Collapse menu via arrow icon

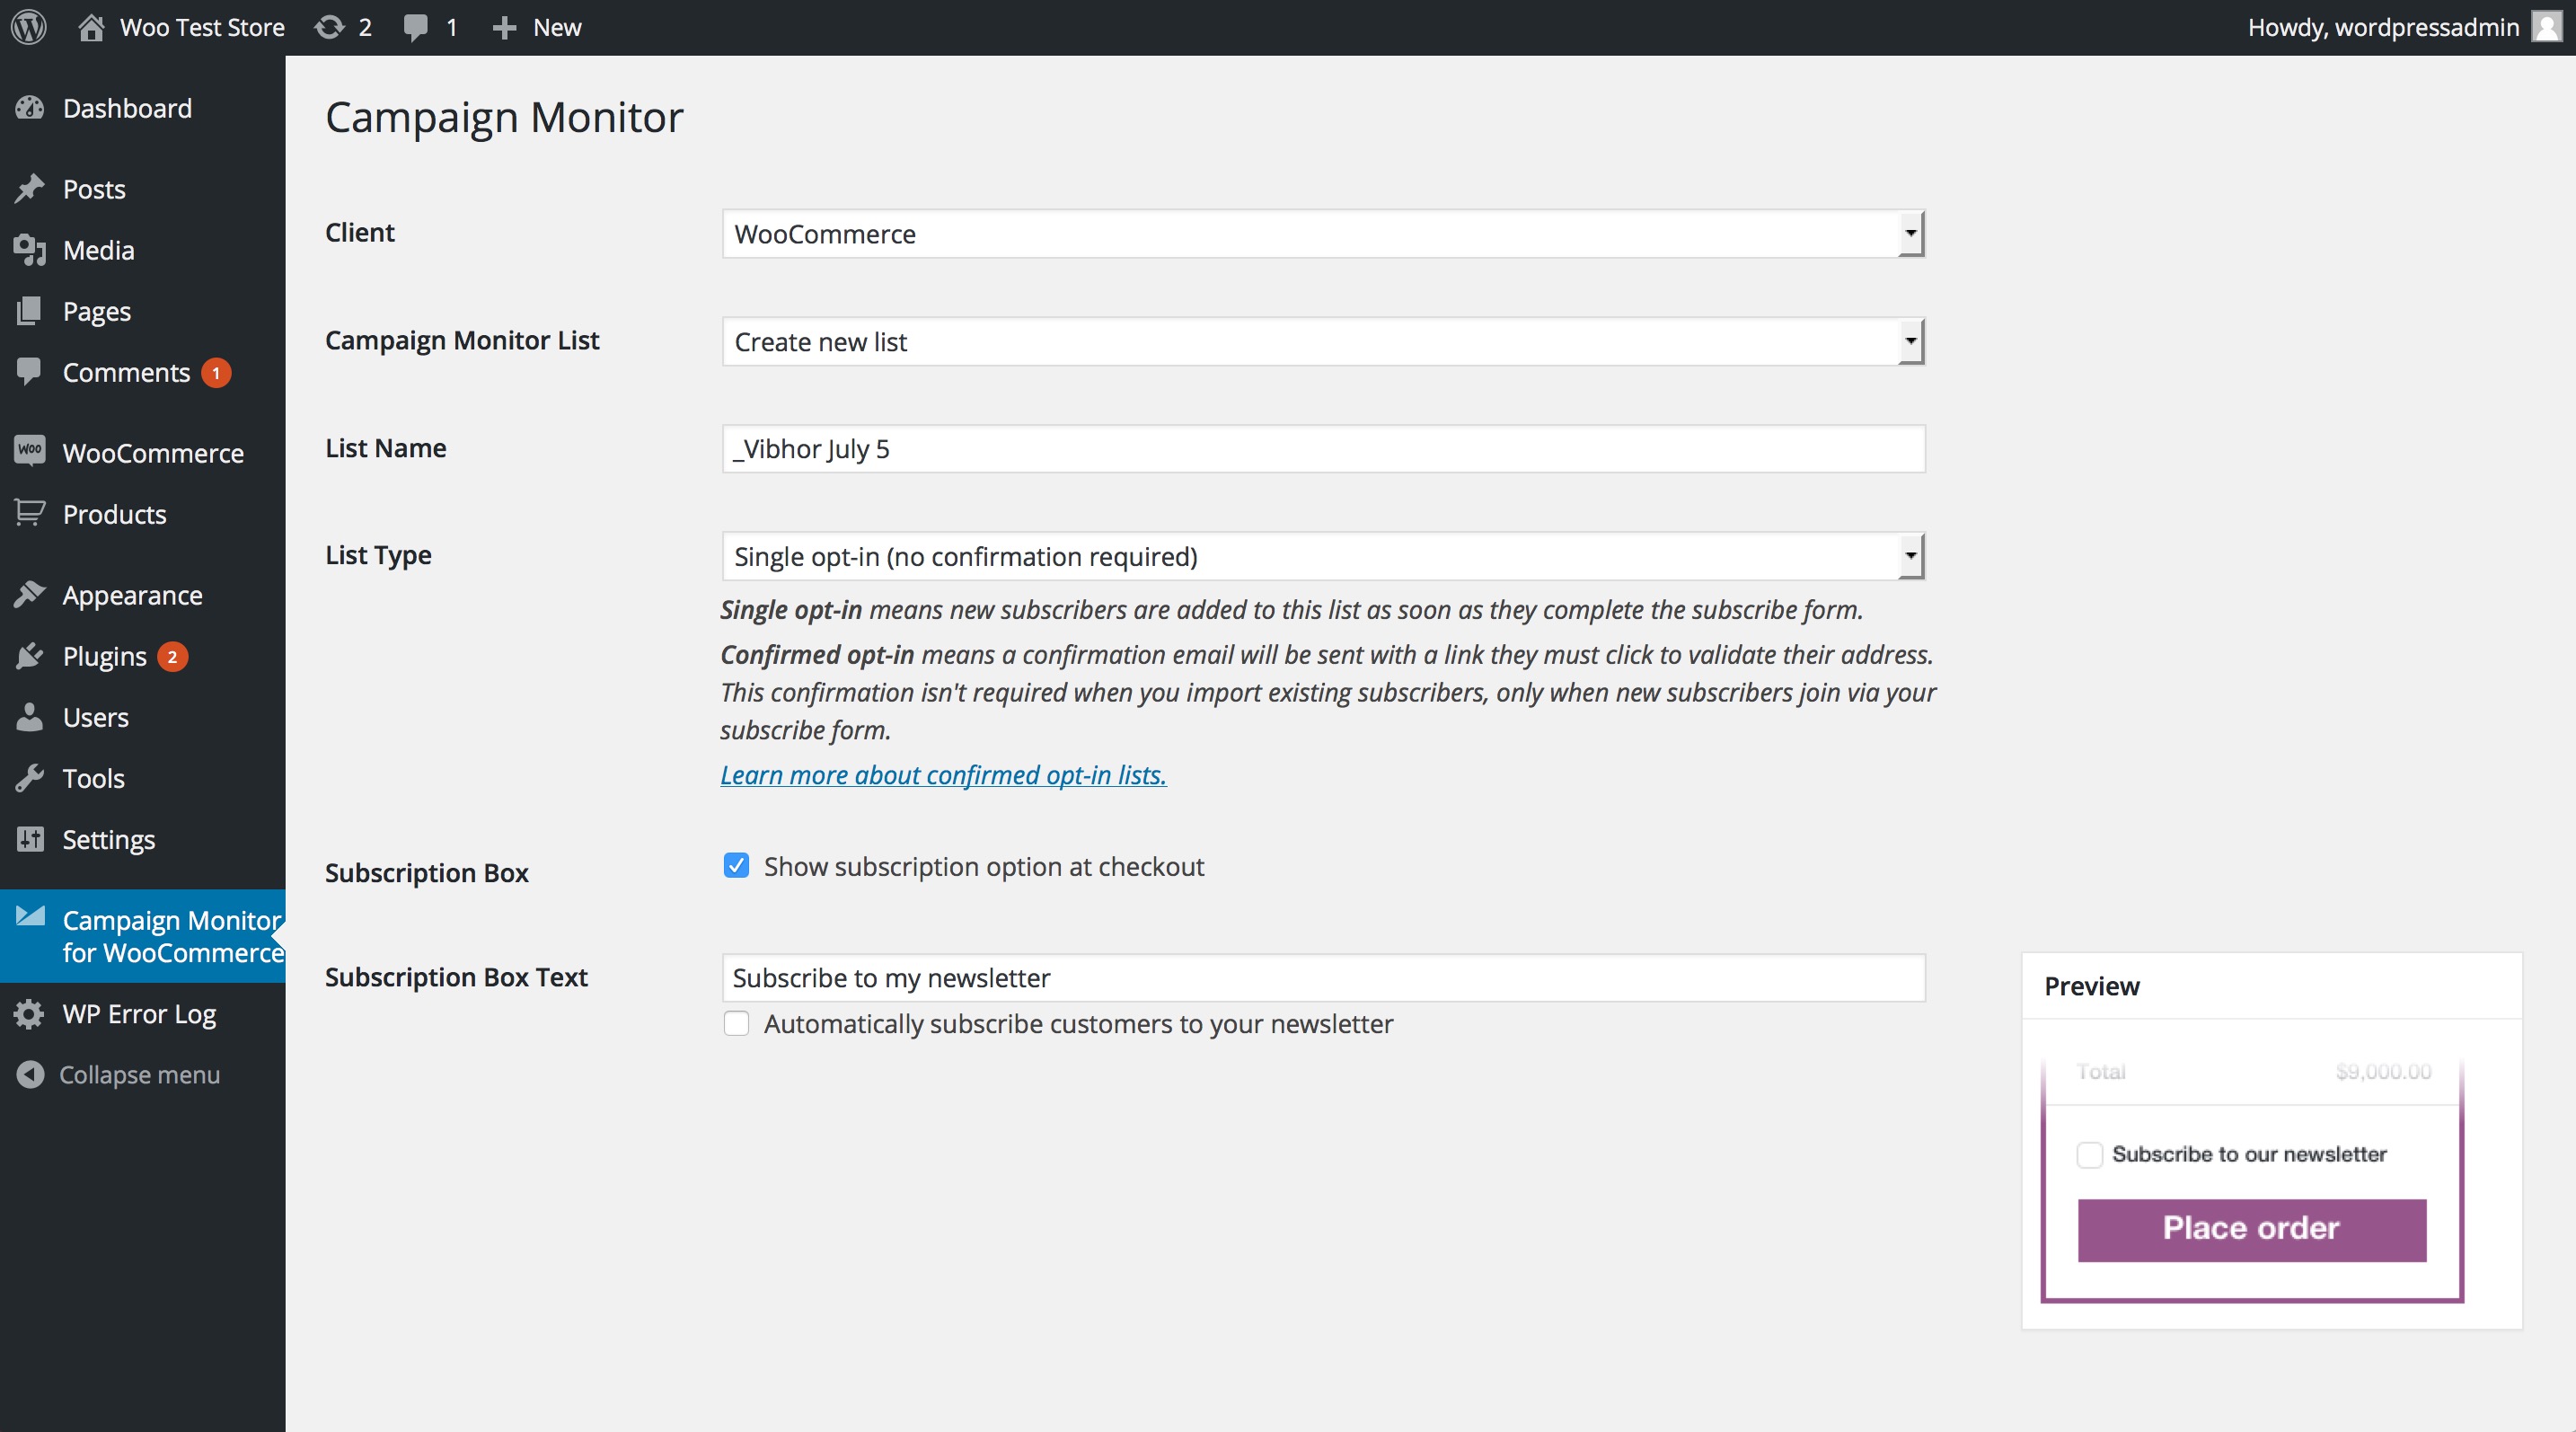pyautogui.click(x=30, y=1074)
